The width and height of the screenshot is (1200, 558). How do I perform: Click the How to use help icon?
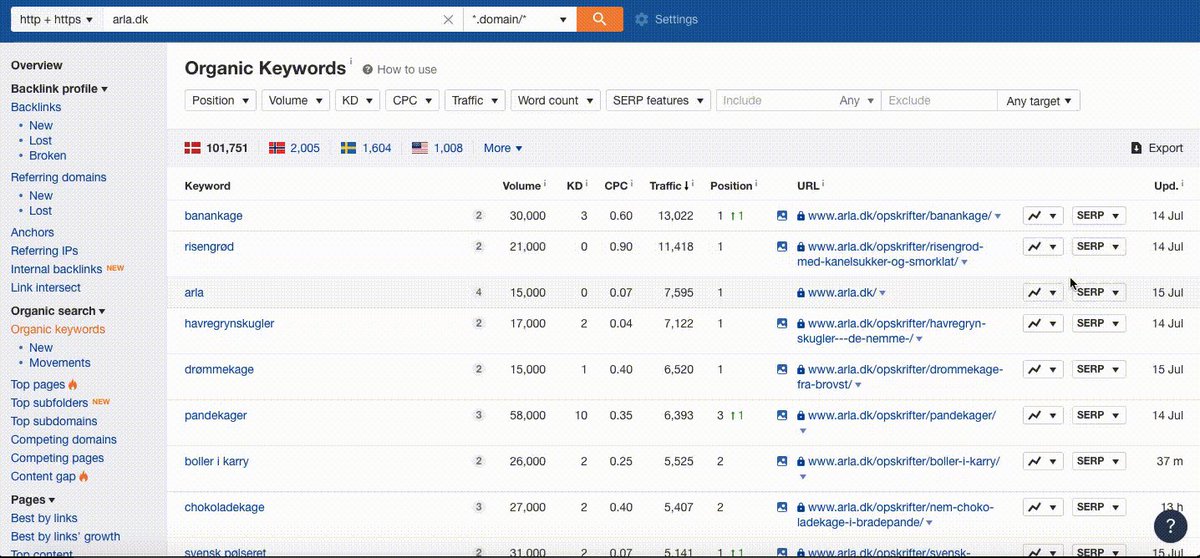click(368, 70)
